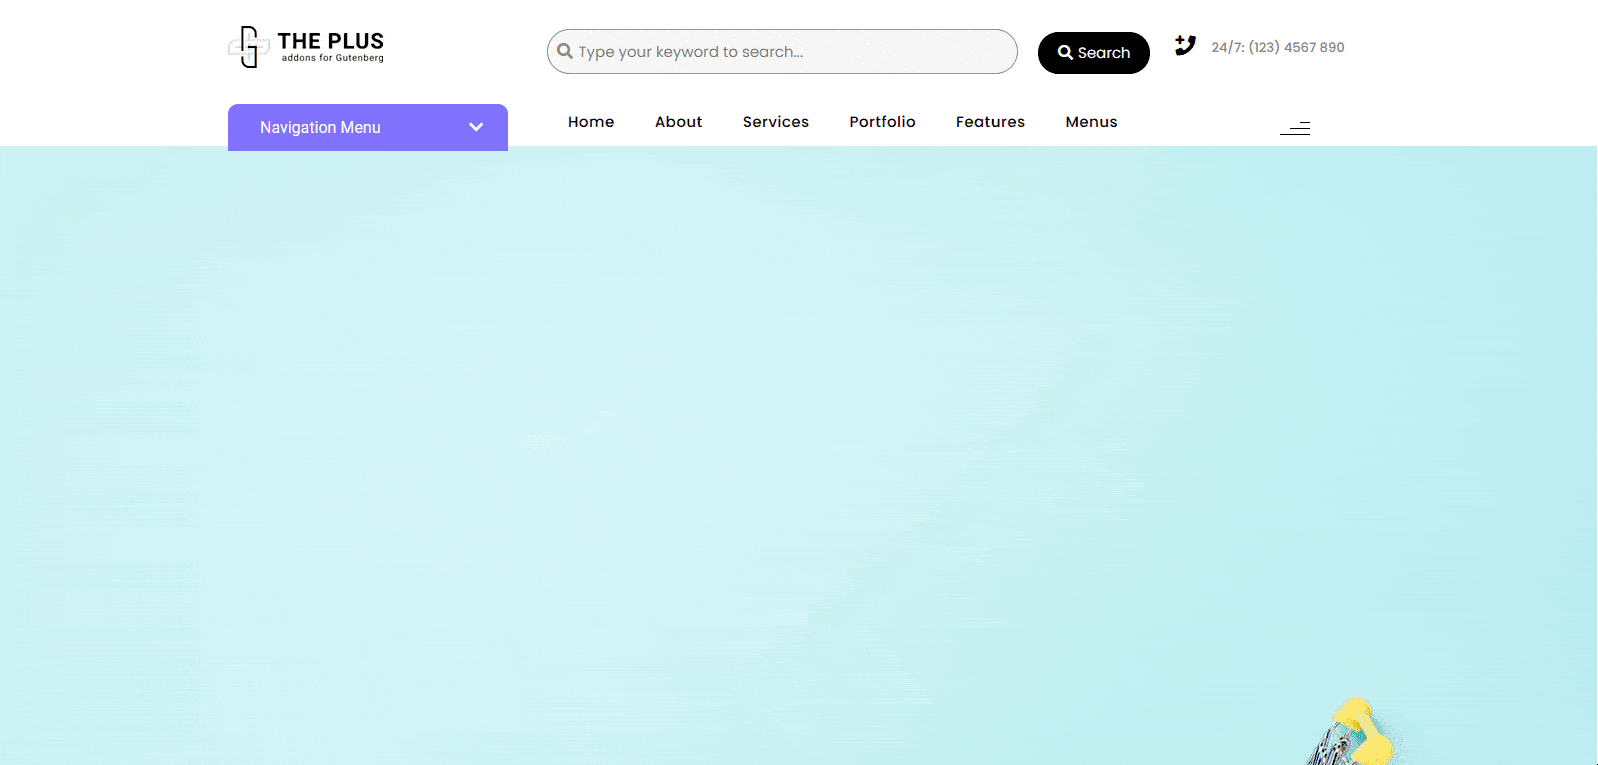Click the addons for Gutenberg tagline

[x=332, y=58]
